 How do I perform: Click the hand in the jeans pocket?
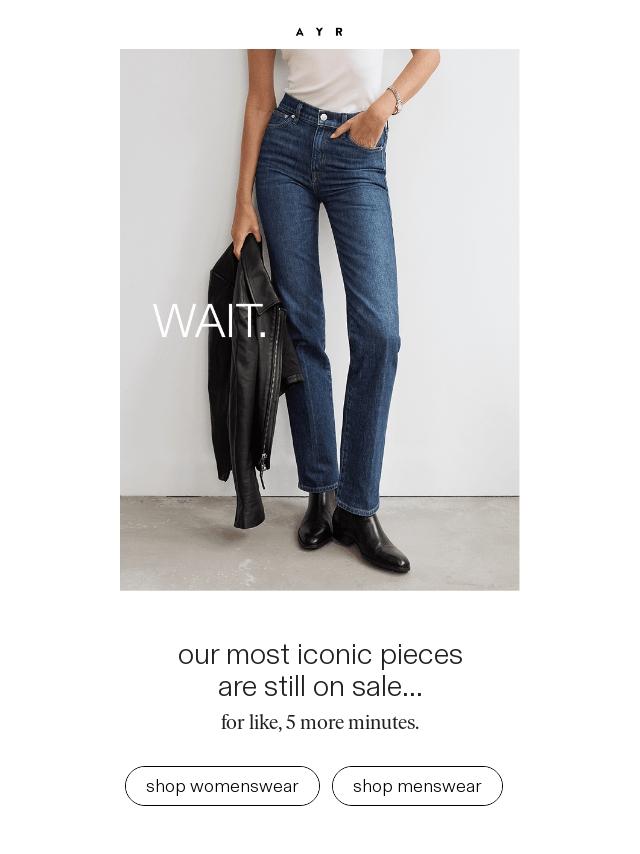361,128
